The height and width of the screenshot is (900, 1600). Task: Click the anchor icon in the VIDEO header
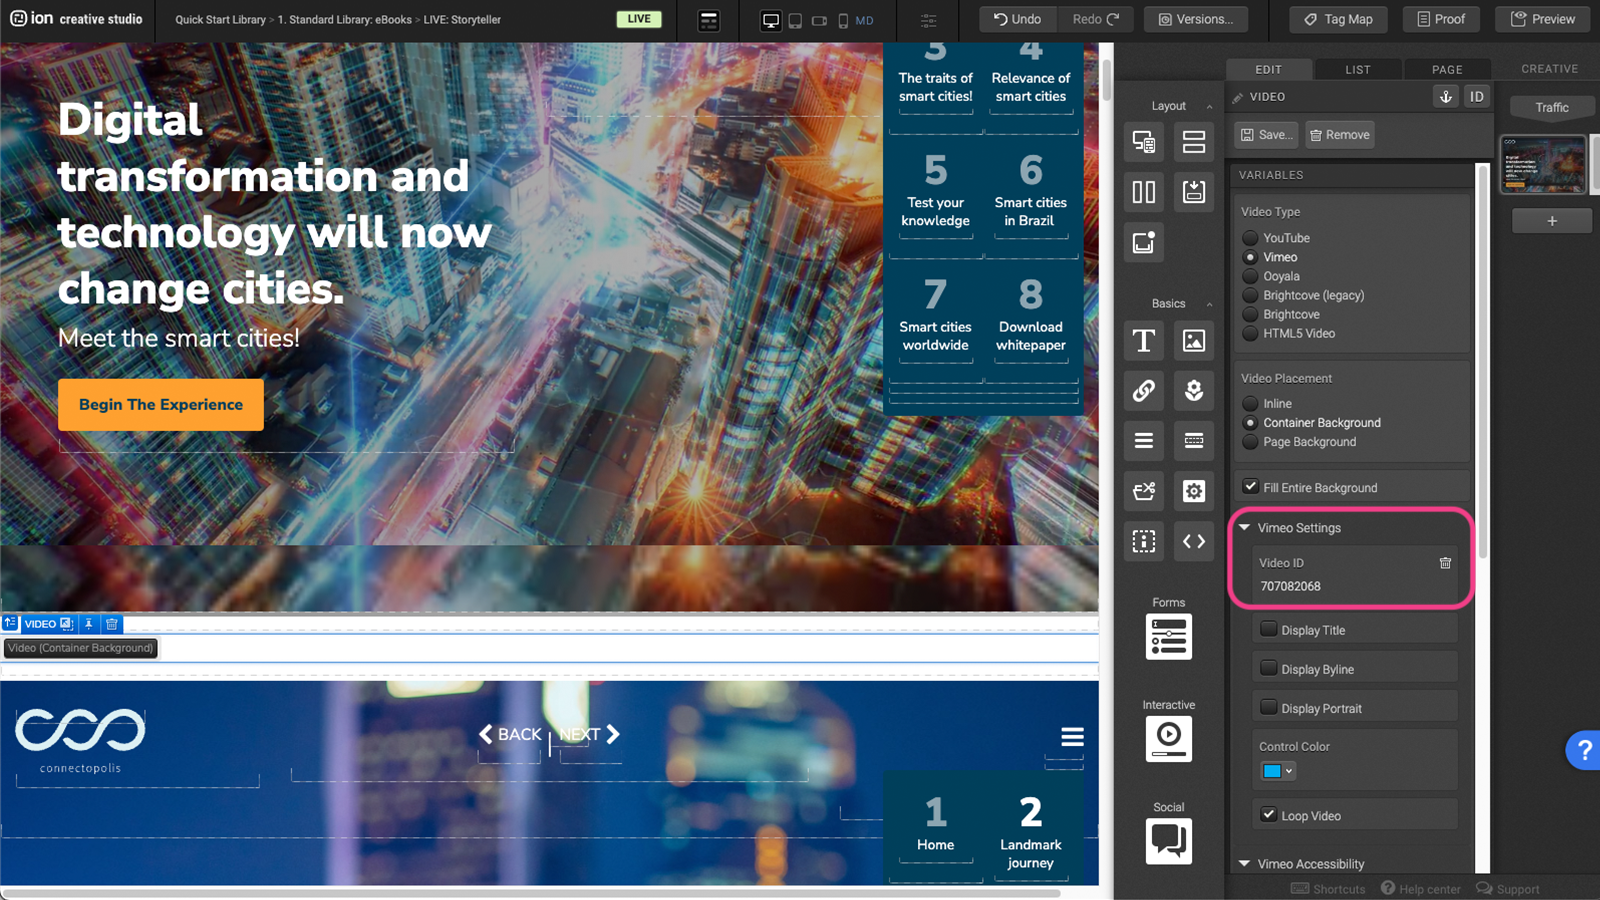[1445, 97]
